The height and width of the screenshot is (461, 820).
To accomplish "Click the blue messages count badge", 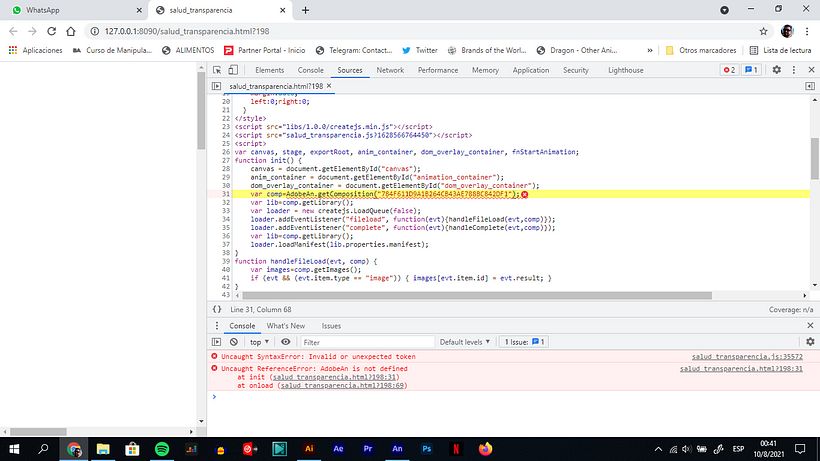I will [751, 70].
